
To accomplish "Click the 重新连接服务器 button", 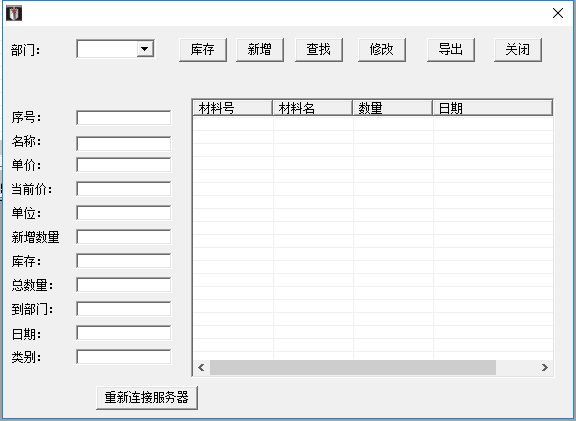I will pos(147,397).
